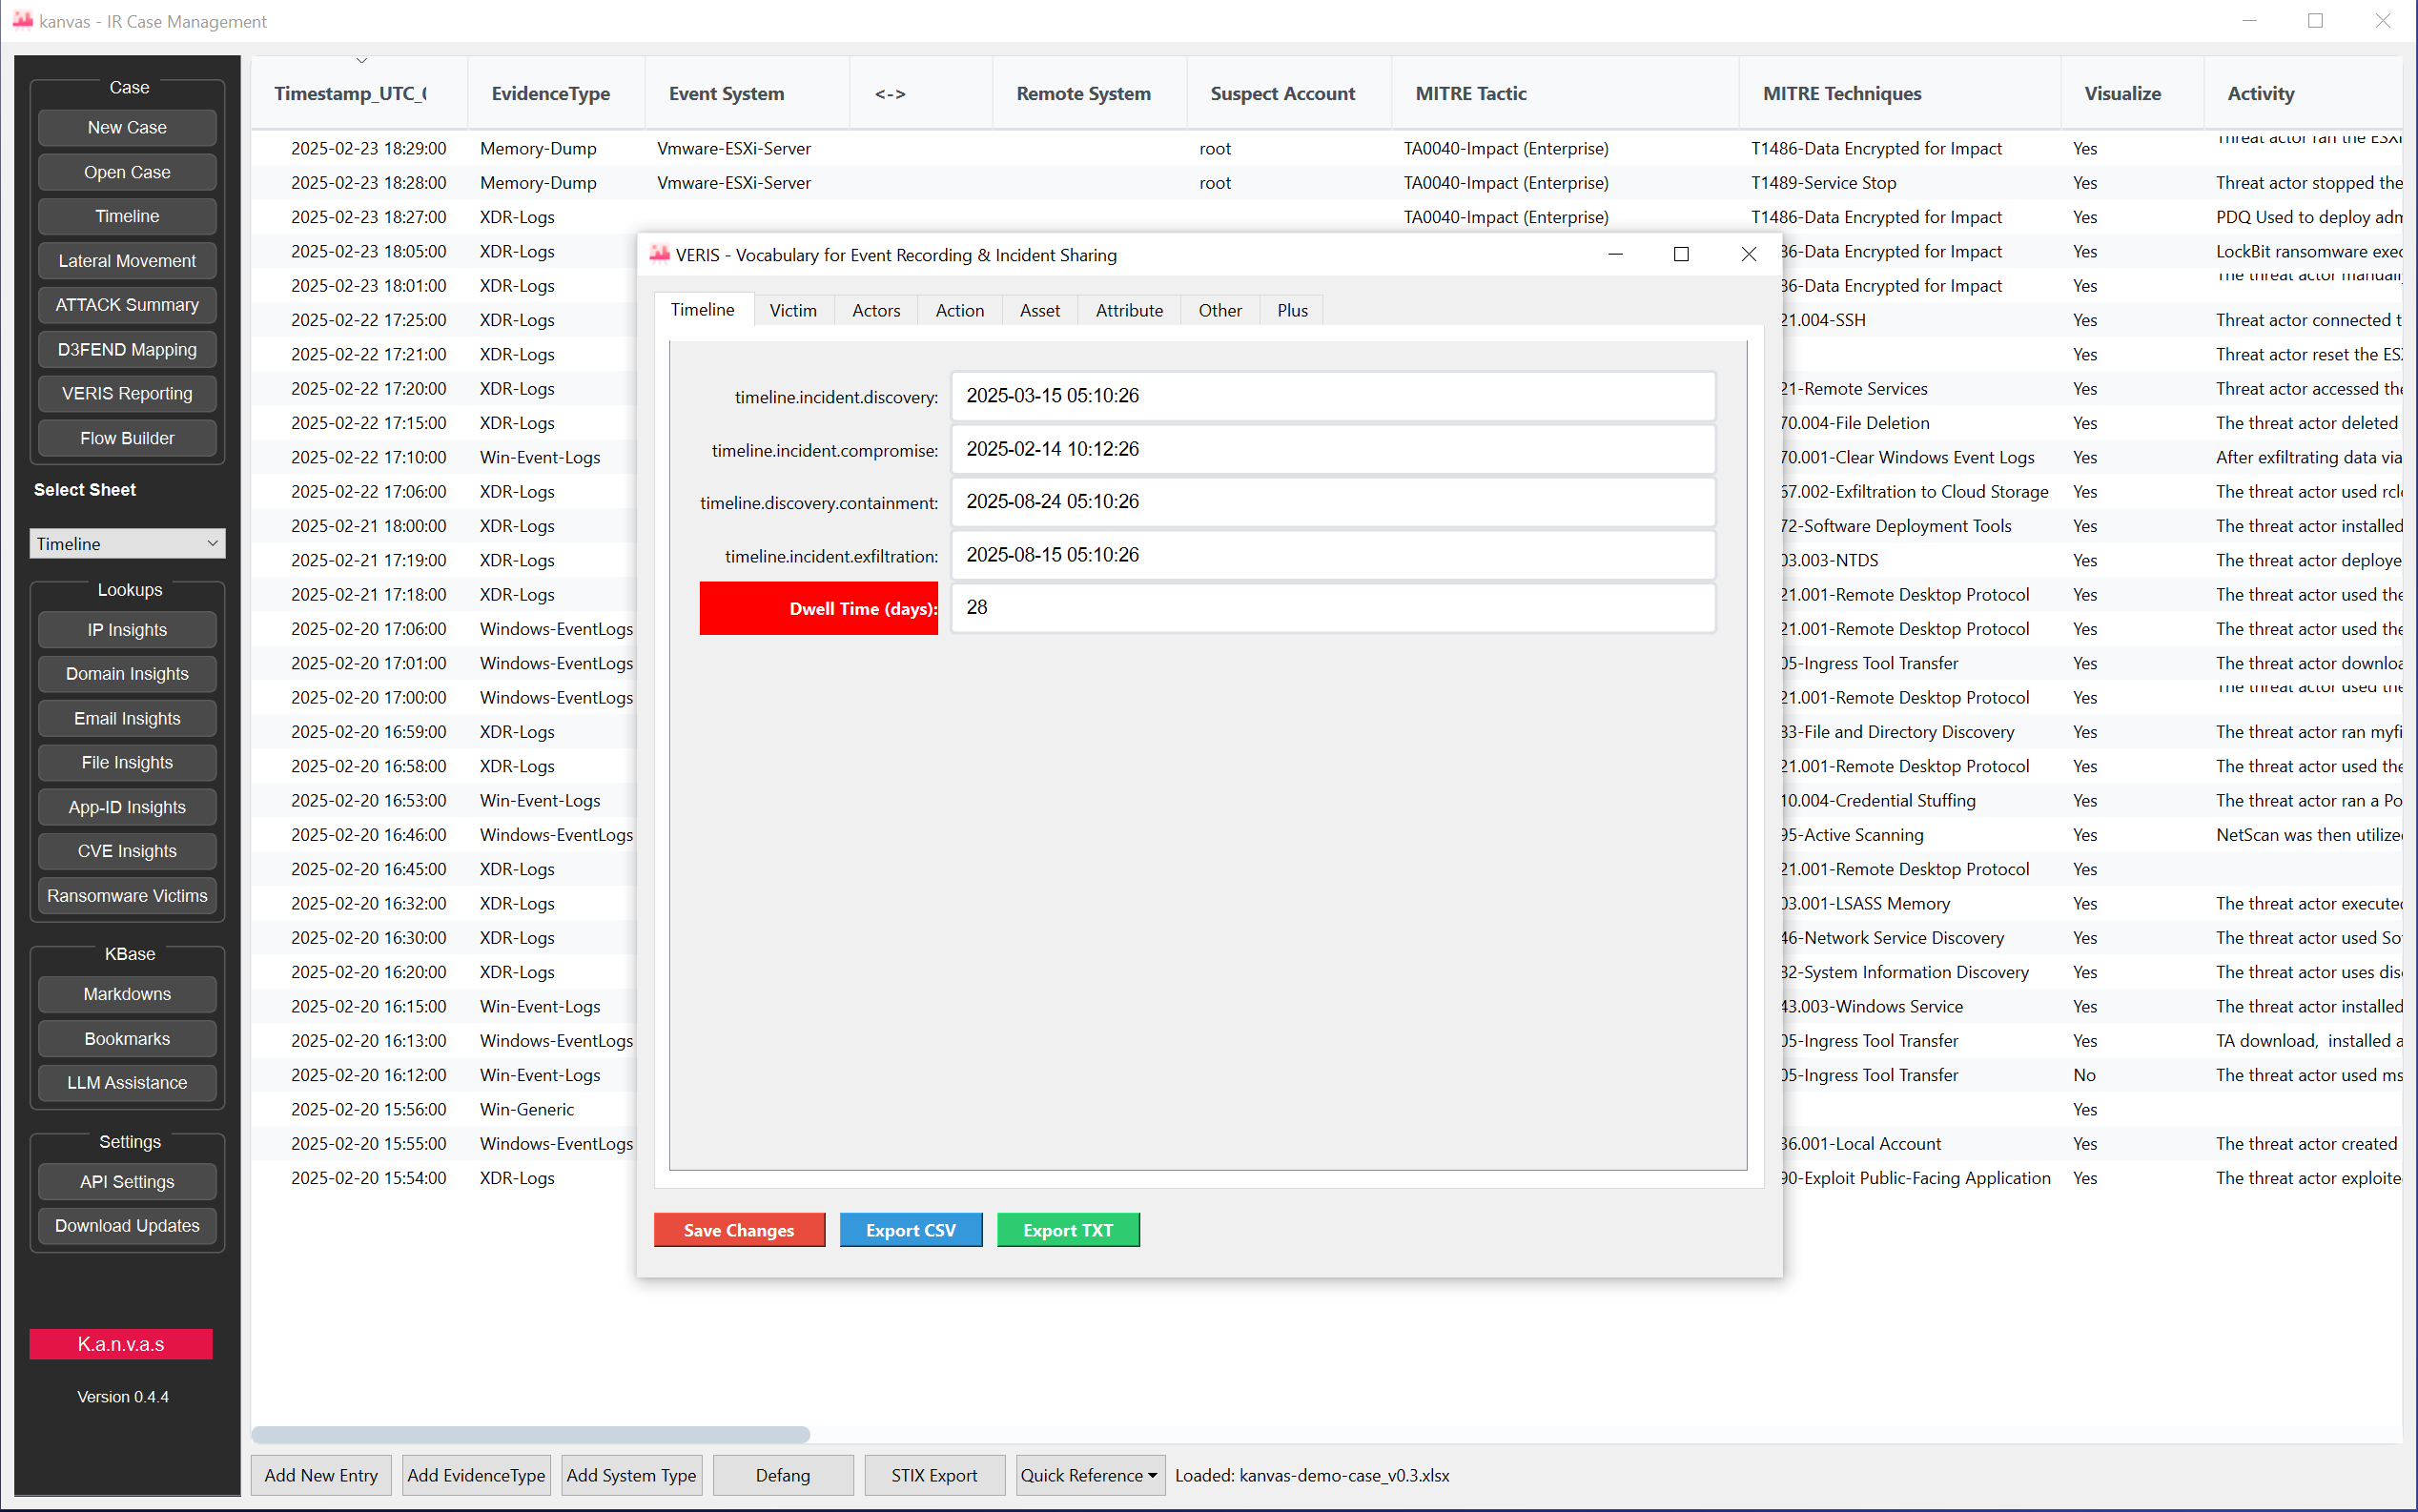
Task: Click Ransomware Victims lookup button
Action: pyautogui.click(x=127, y=896)
